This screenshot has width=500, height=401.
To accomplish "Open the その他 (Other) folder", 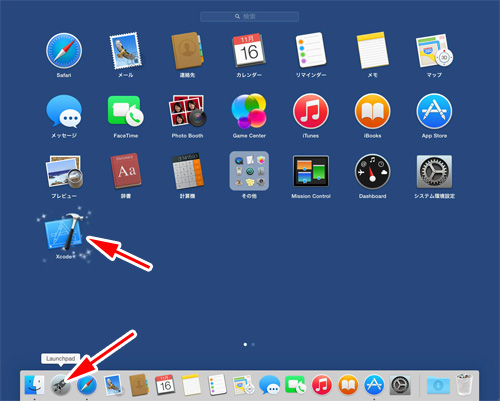I will tap(249, 171).
